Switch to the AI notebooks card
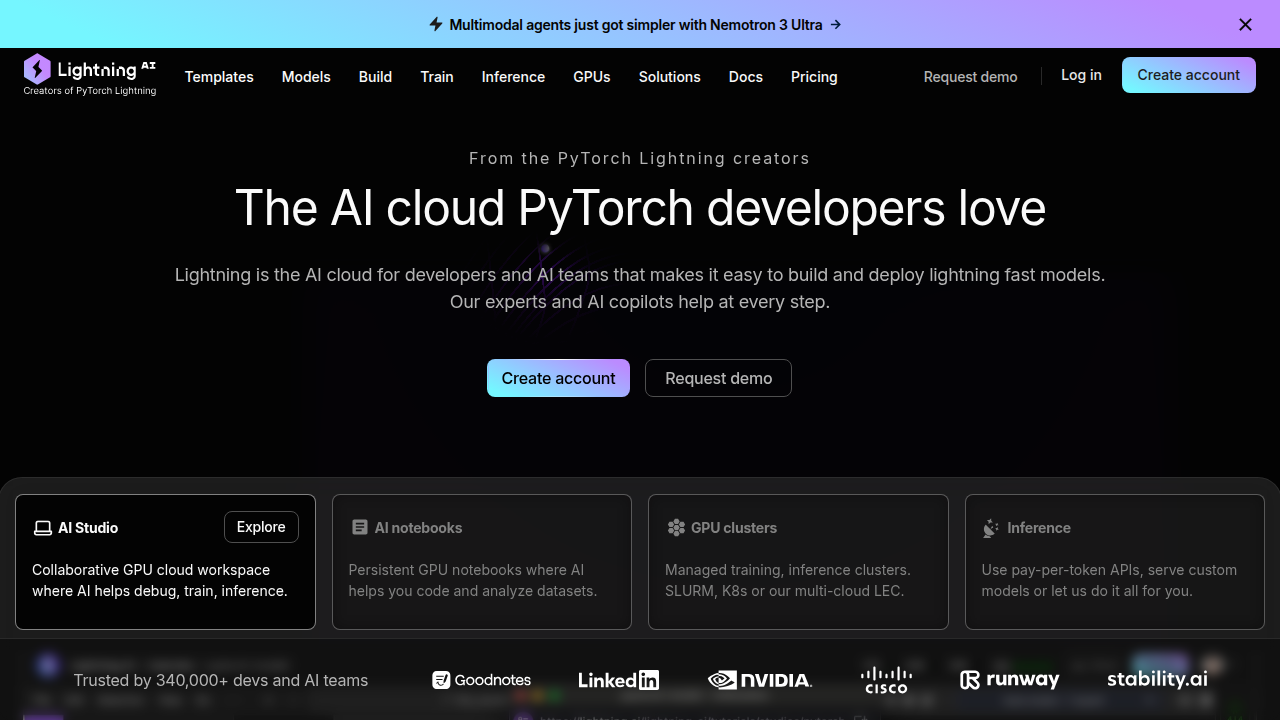The height and width of the screenshot is (720, 1280). click(482, 562)
